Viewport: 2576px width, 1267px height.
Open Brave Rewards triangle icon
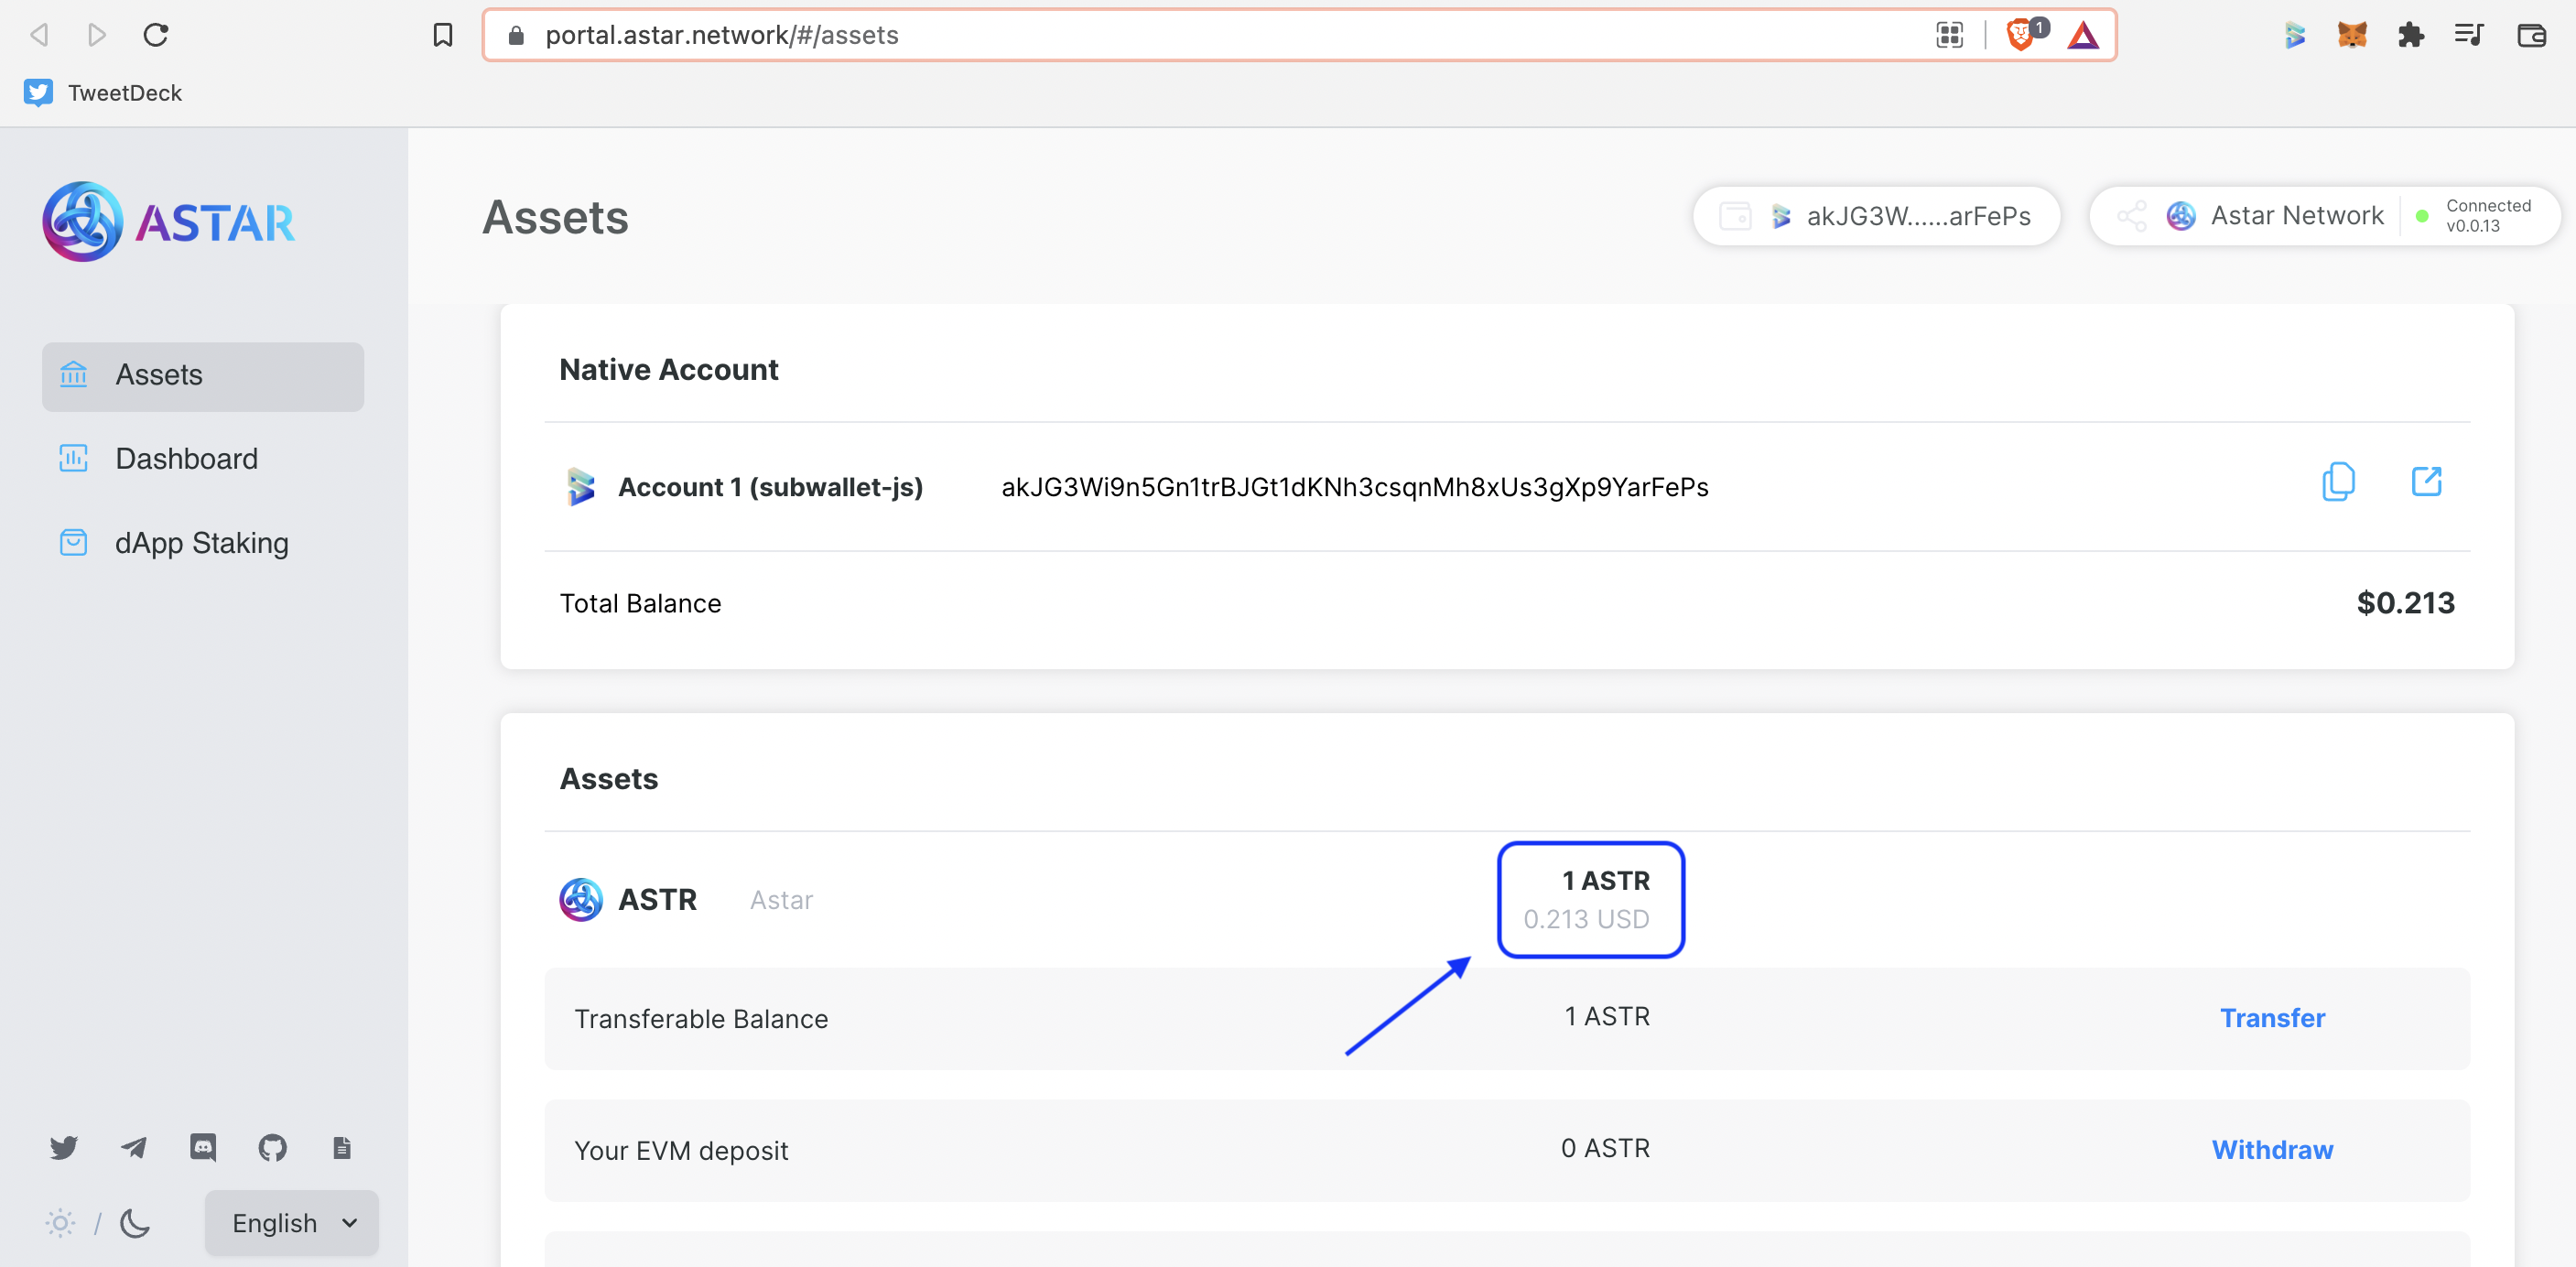[x=2083, y=36]
